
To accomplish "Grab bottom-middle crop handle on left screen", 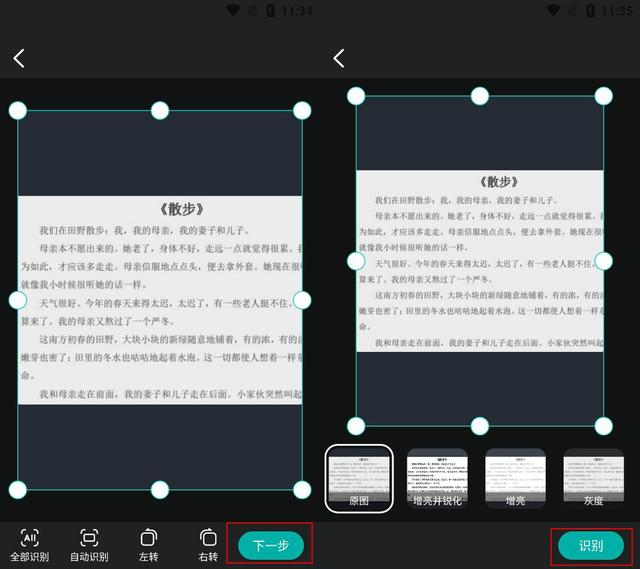I will 160,490.
